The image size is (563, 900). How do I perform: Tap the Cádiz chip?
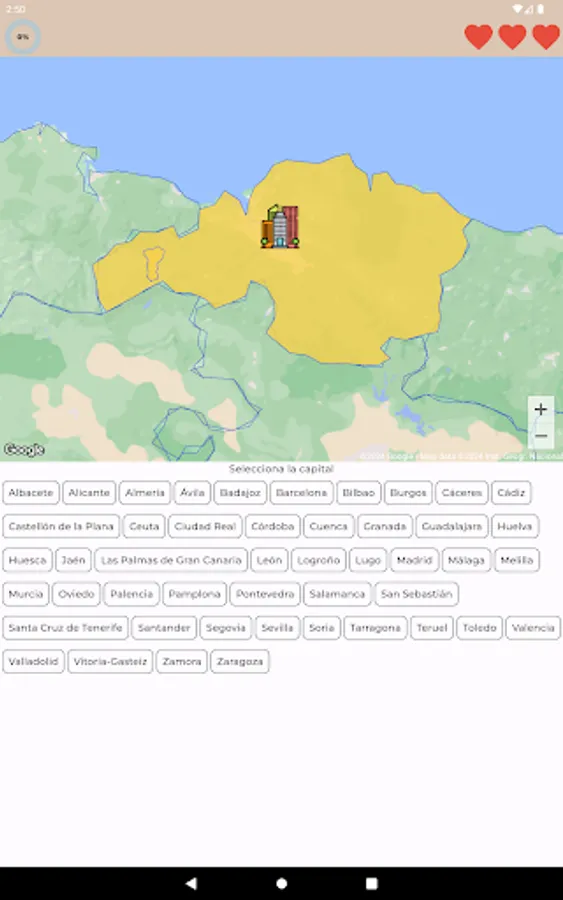pyautogui.click(x=511, y=492)
